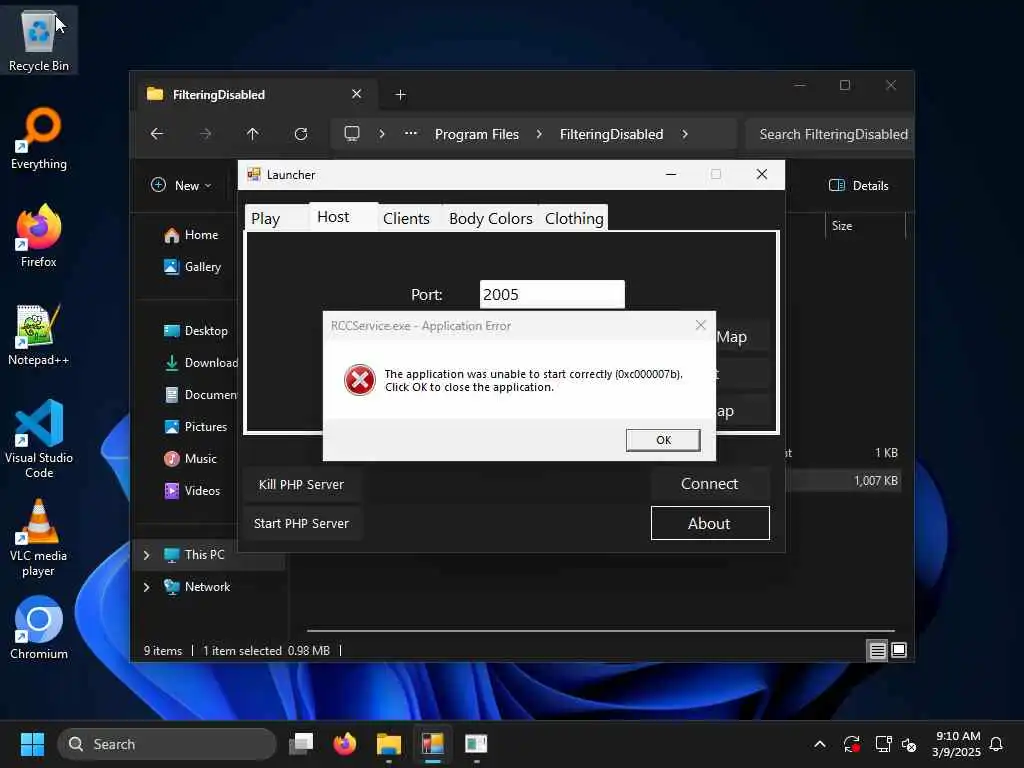Open the clock showing 9:10 AM

(x=956, y=744)
